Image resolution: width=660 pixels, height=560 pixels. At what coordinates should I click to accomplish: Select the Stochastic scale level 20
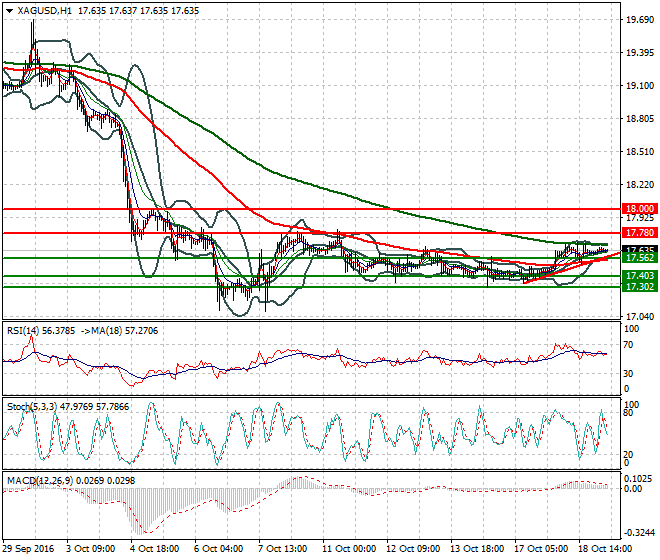(x=628, y=455)
